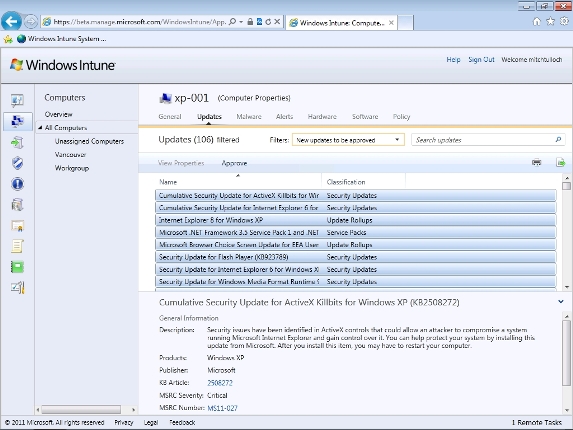
Task: Switch to the Policy tab
Action: [401, 117]
